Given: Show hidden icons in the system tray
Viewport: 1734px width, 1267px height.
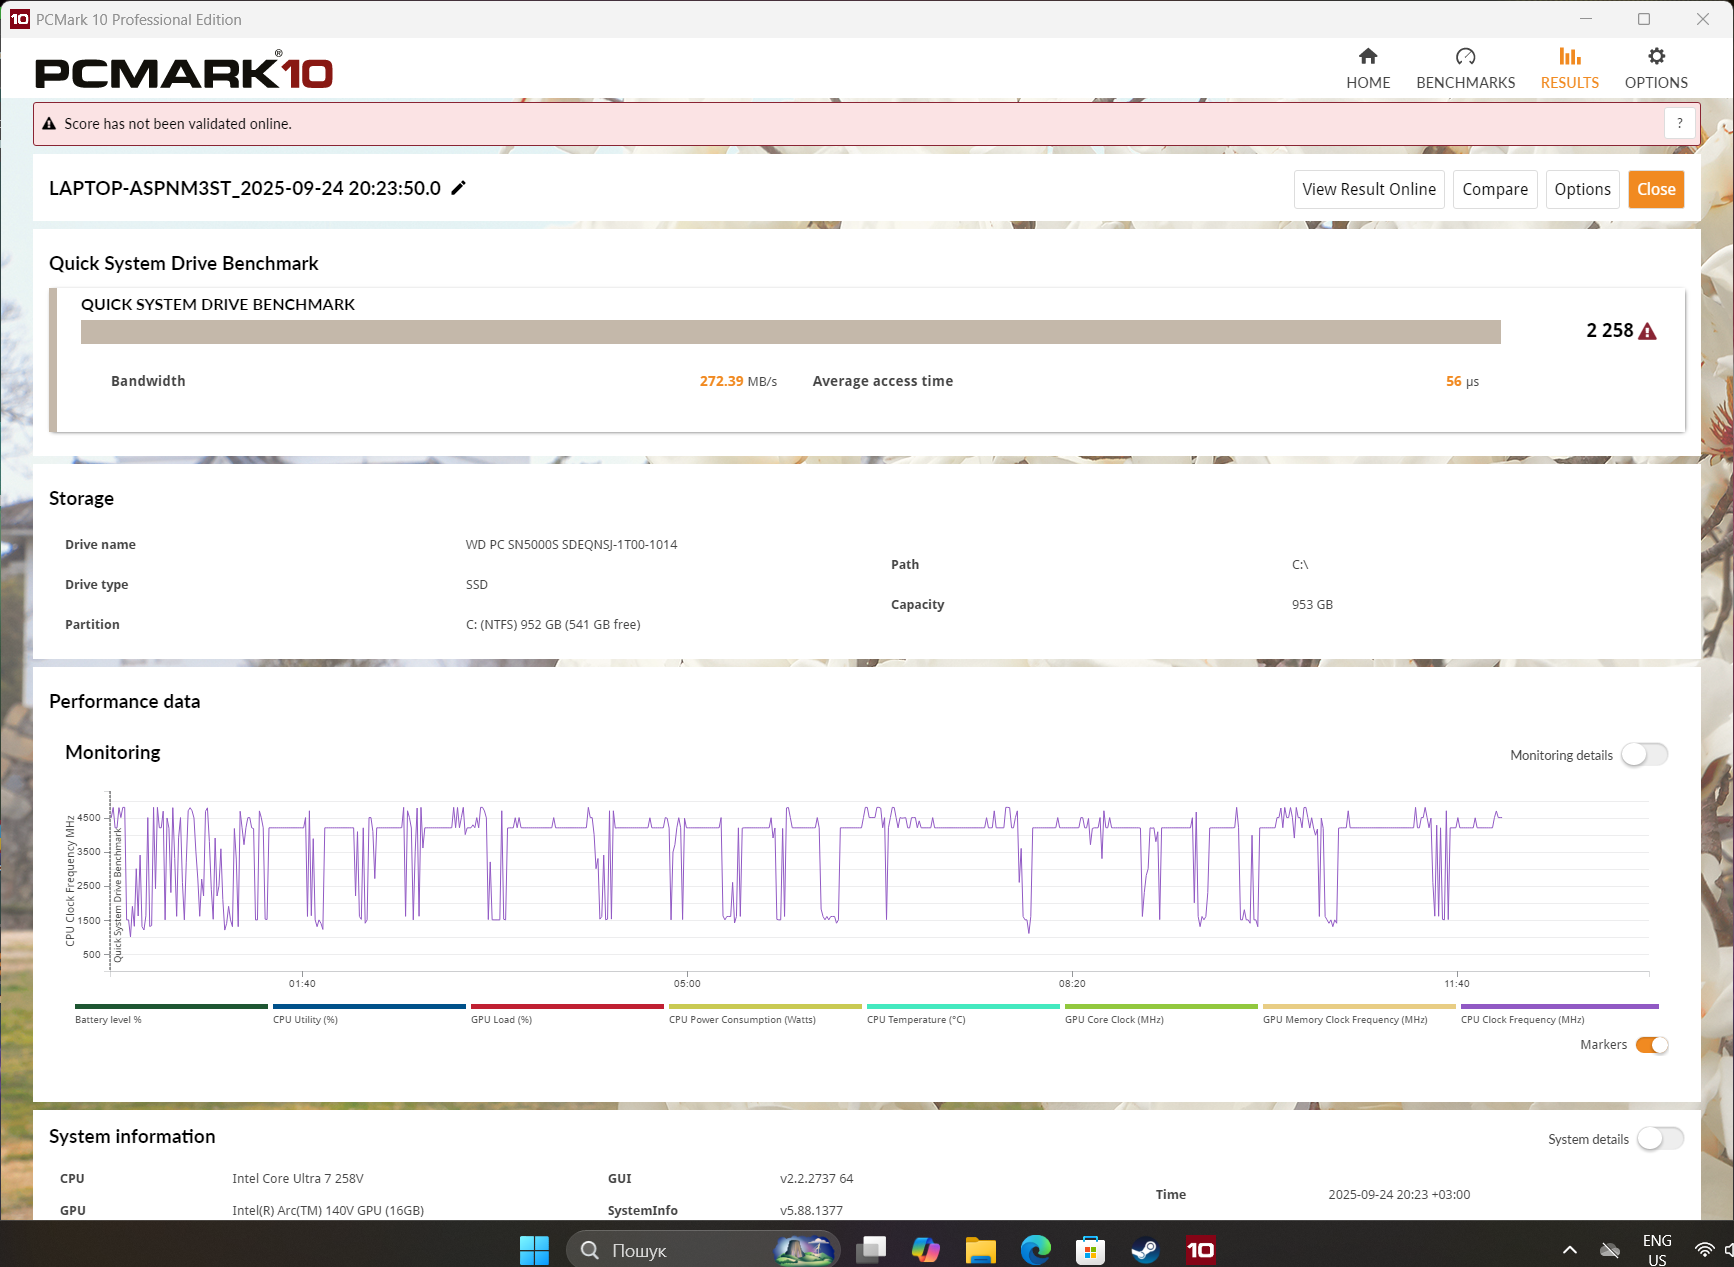Looking at the screenshot, I should pos(1570,1249).
